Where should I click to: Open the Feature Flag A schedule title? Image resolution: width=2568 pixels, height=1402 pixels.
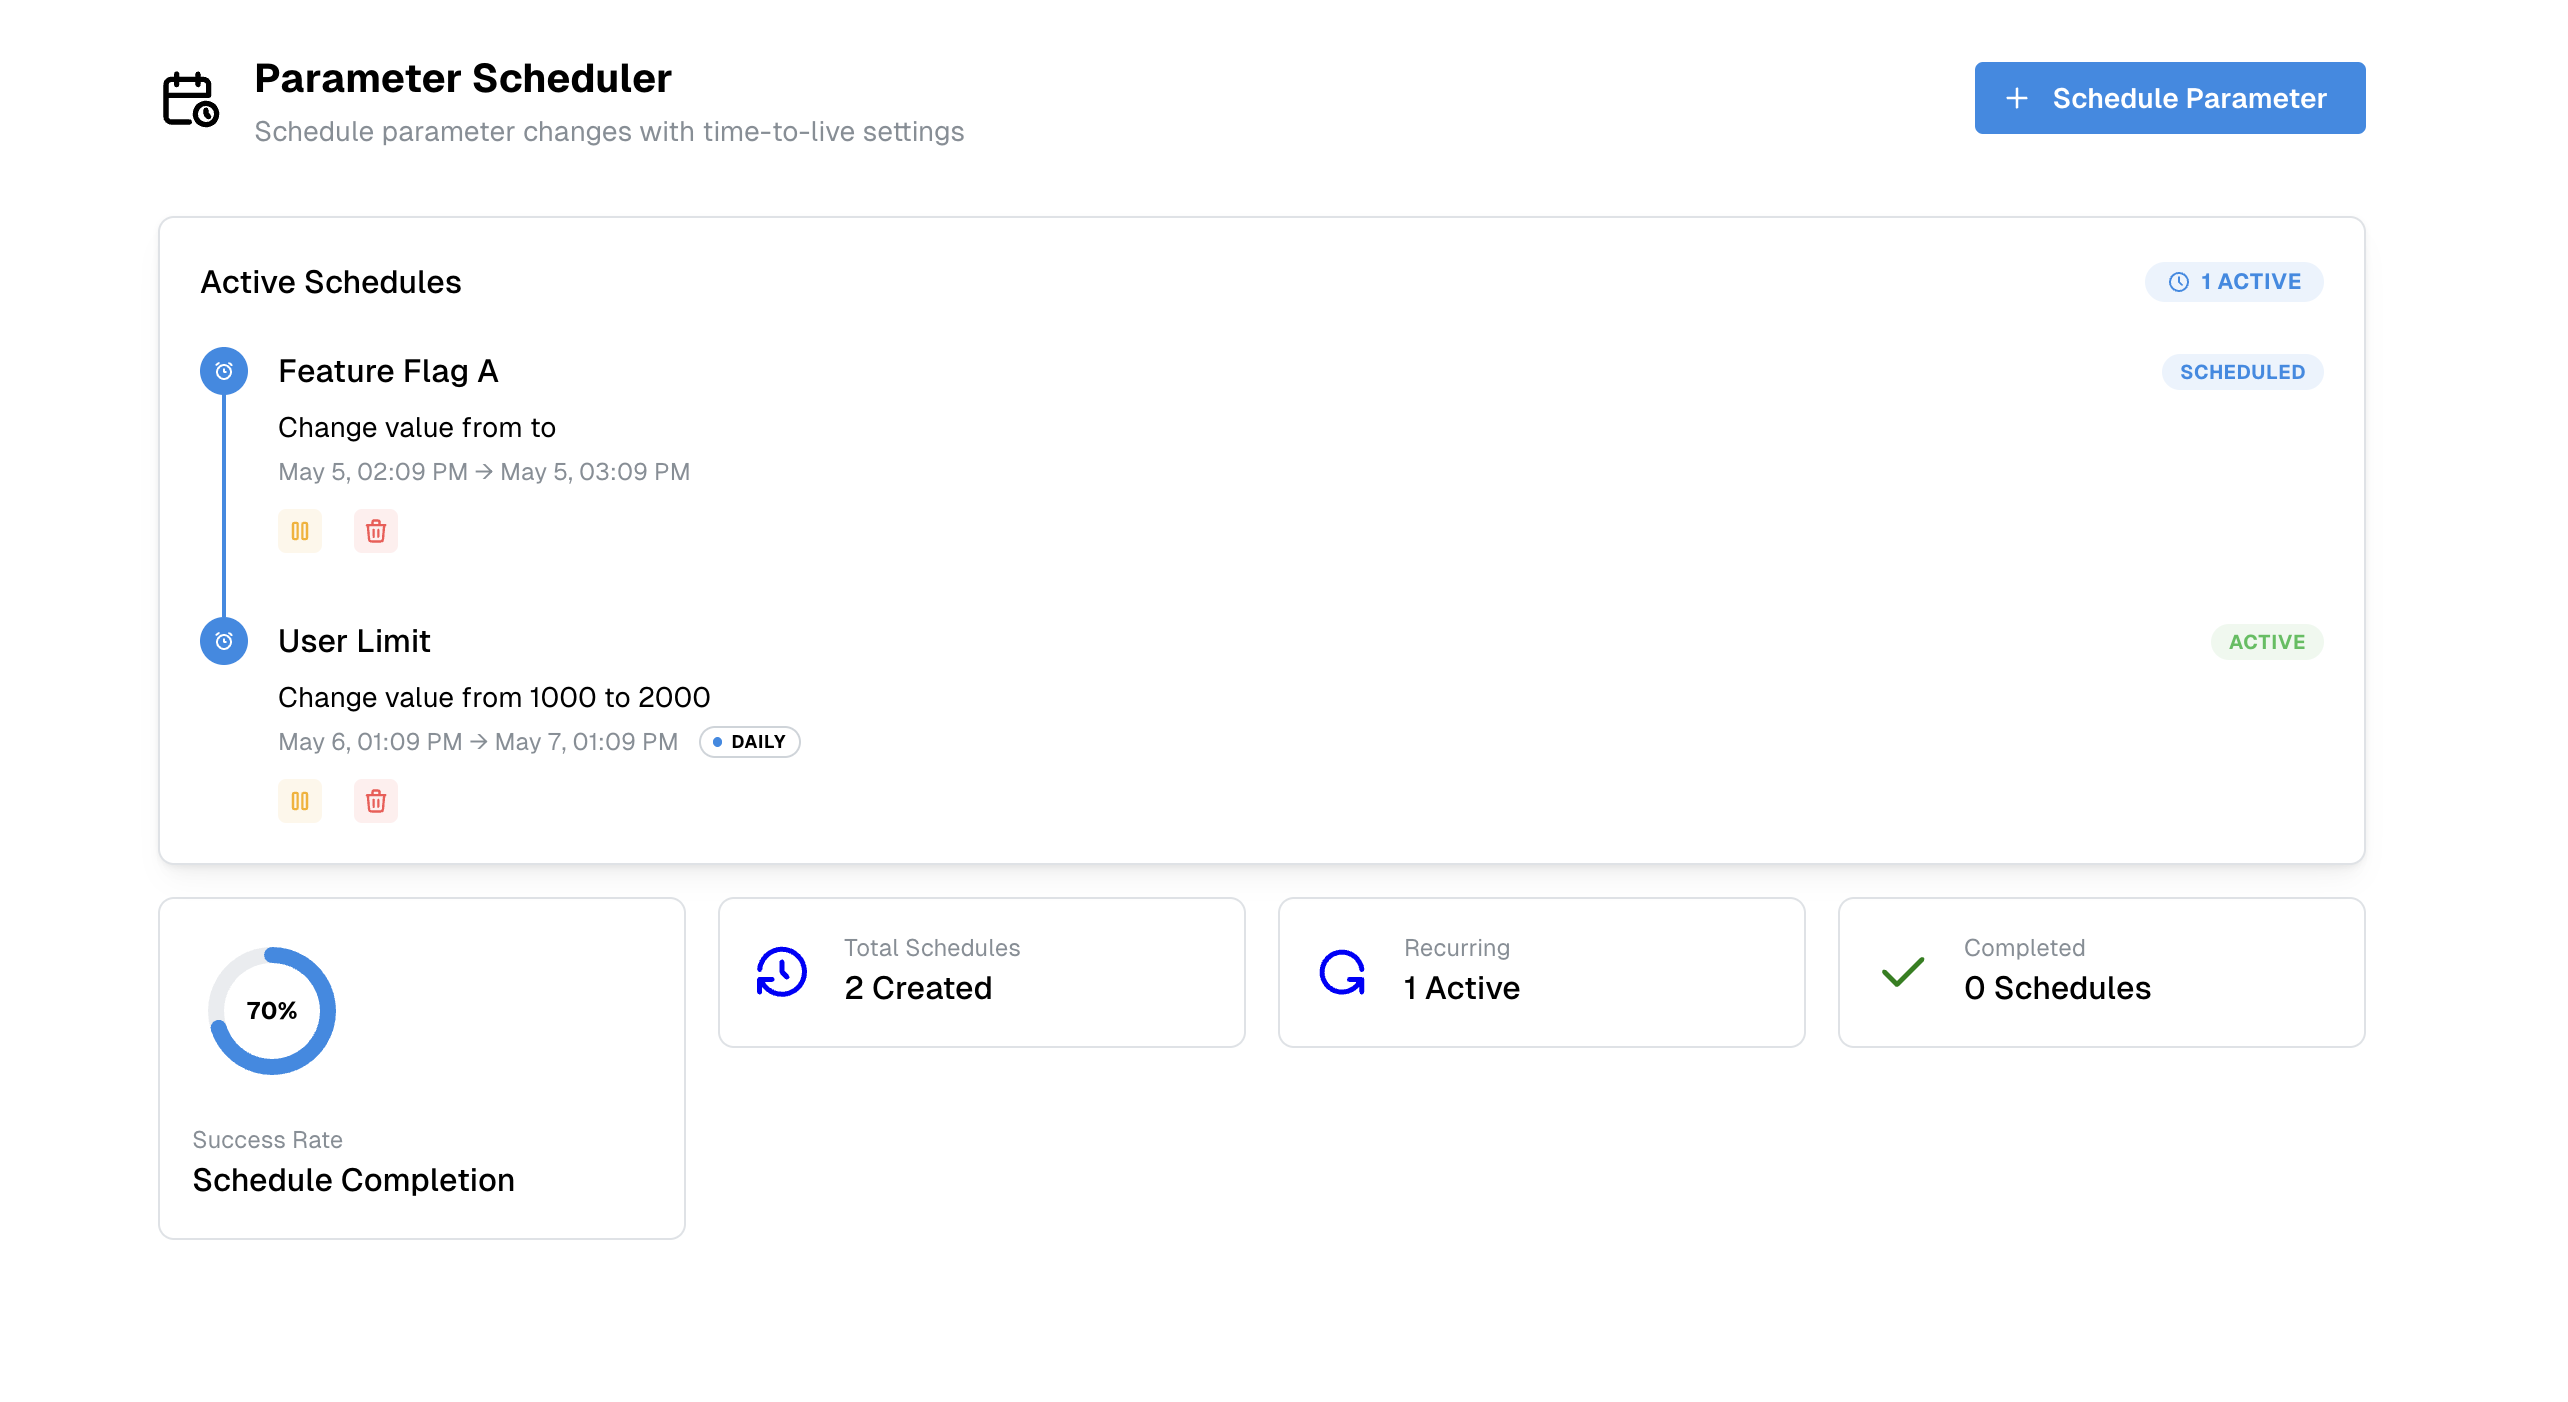coord(387,370)
